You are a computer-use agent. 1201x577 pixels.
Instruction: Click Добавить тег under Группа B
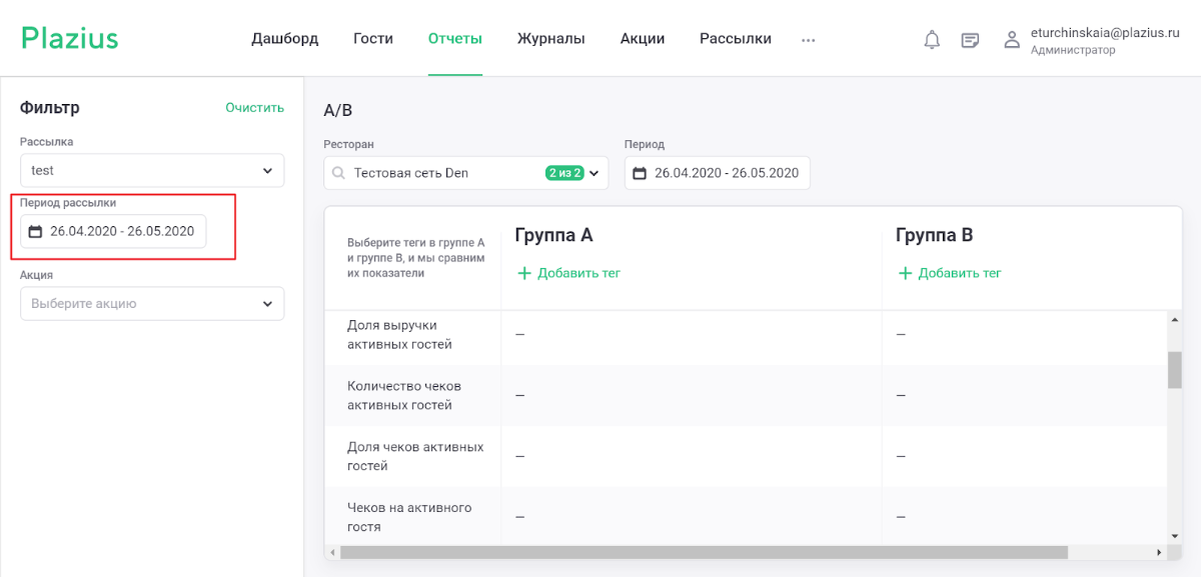[x=960, y=273]
